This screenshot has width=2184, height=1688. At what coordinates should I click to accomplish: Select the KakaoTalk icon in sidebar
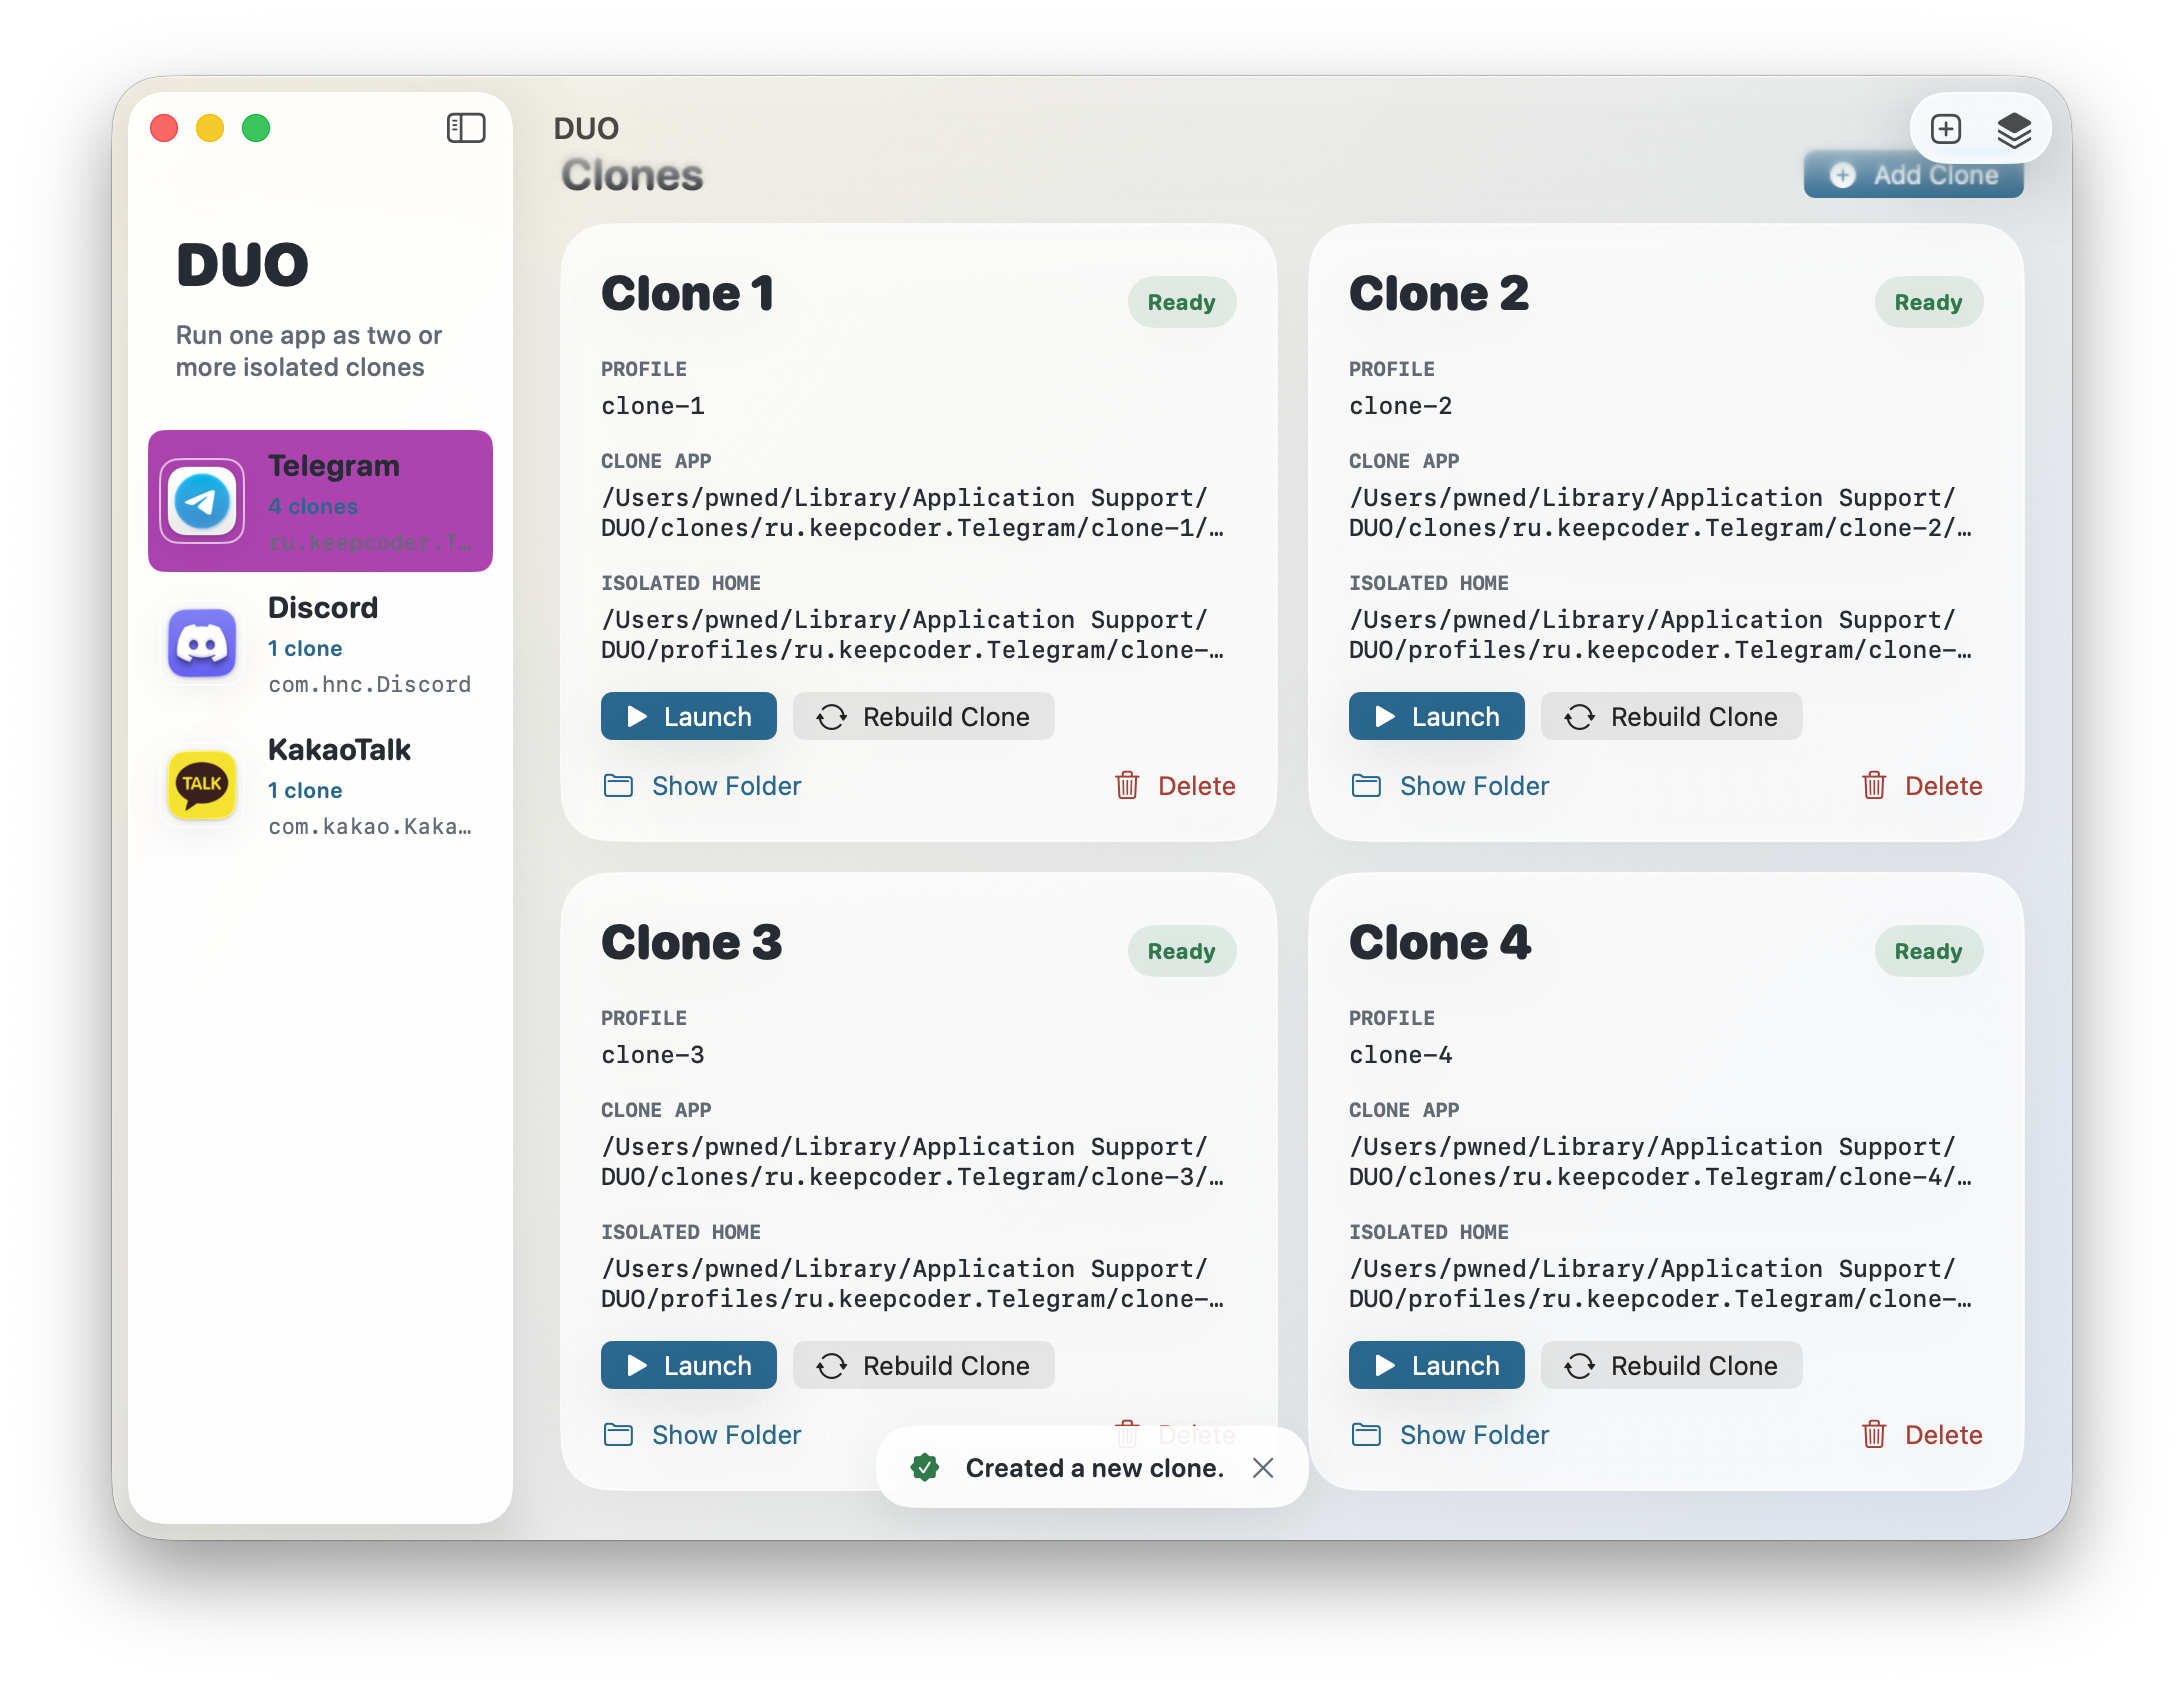point(202,786)
